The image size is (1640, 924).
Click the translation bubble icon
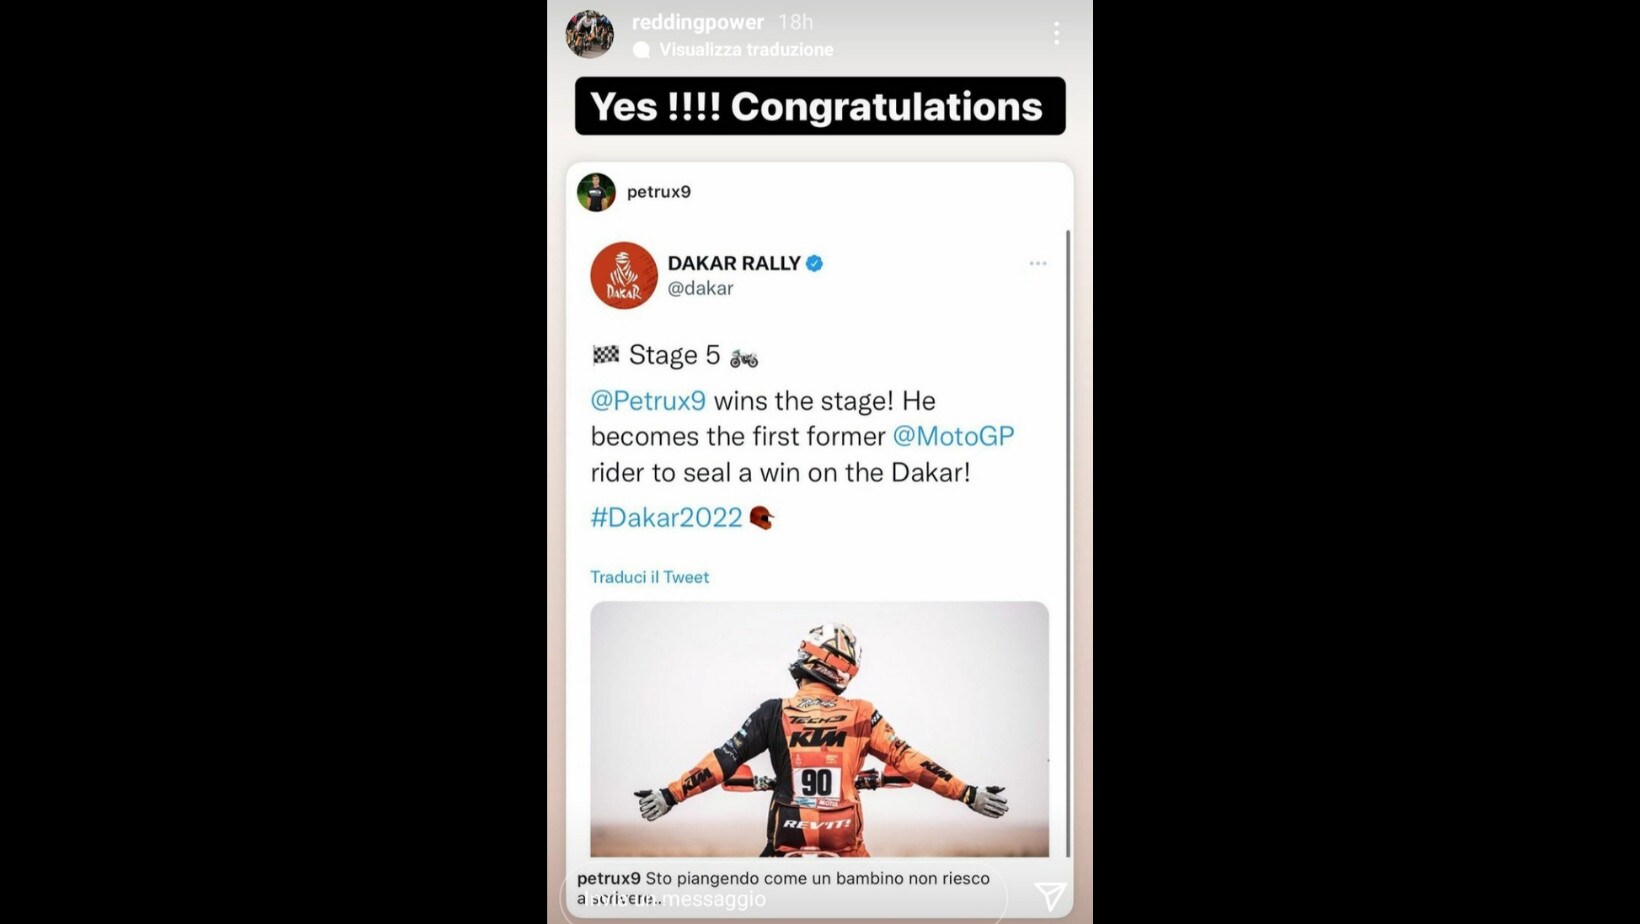(642, 50)
